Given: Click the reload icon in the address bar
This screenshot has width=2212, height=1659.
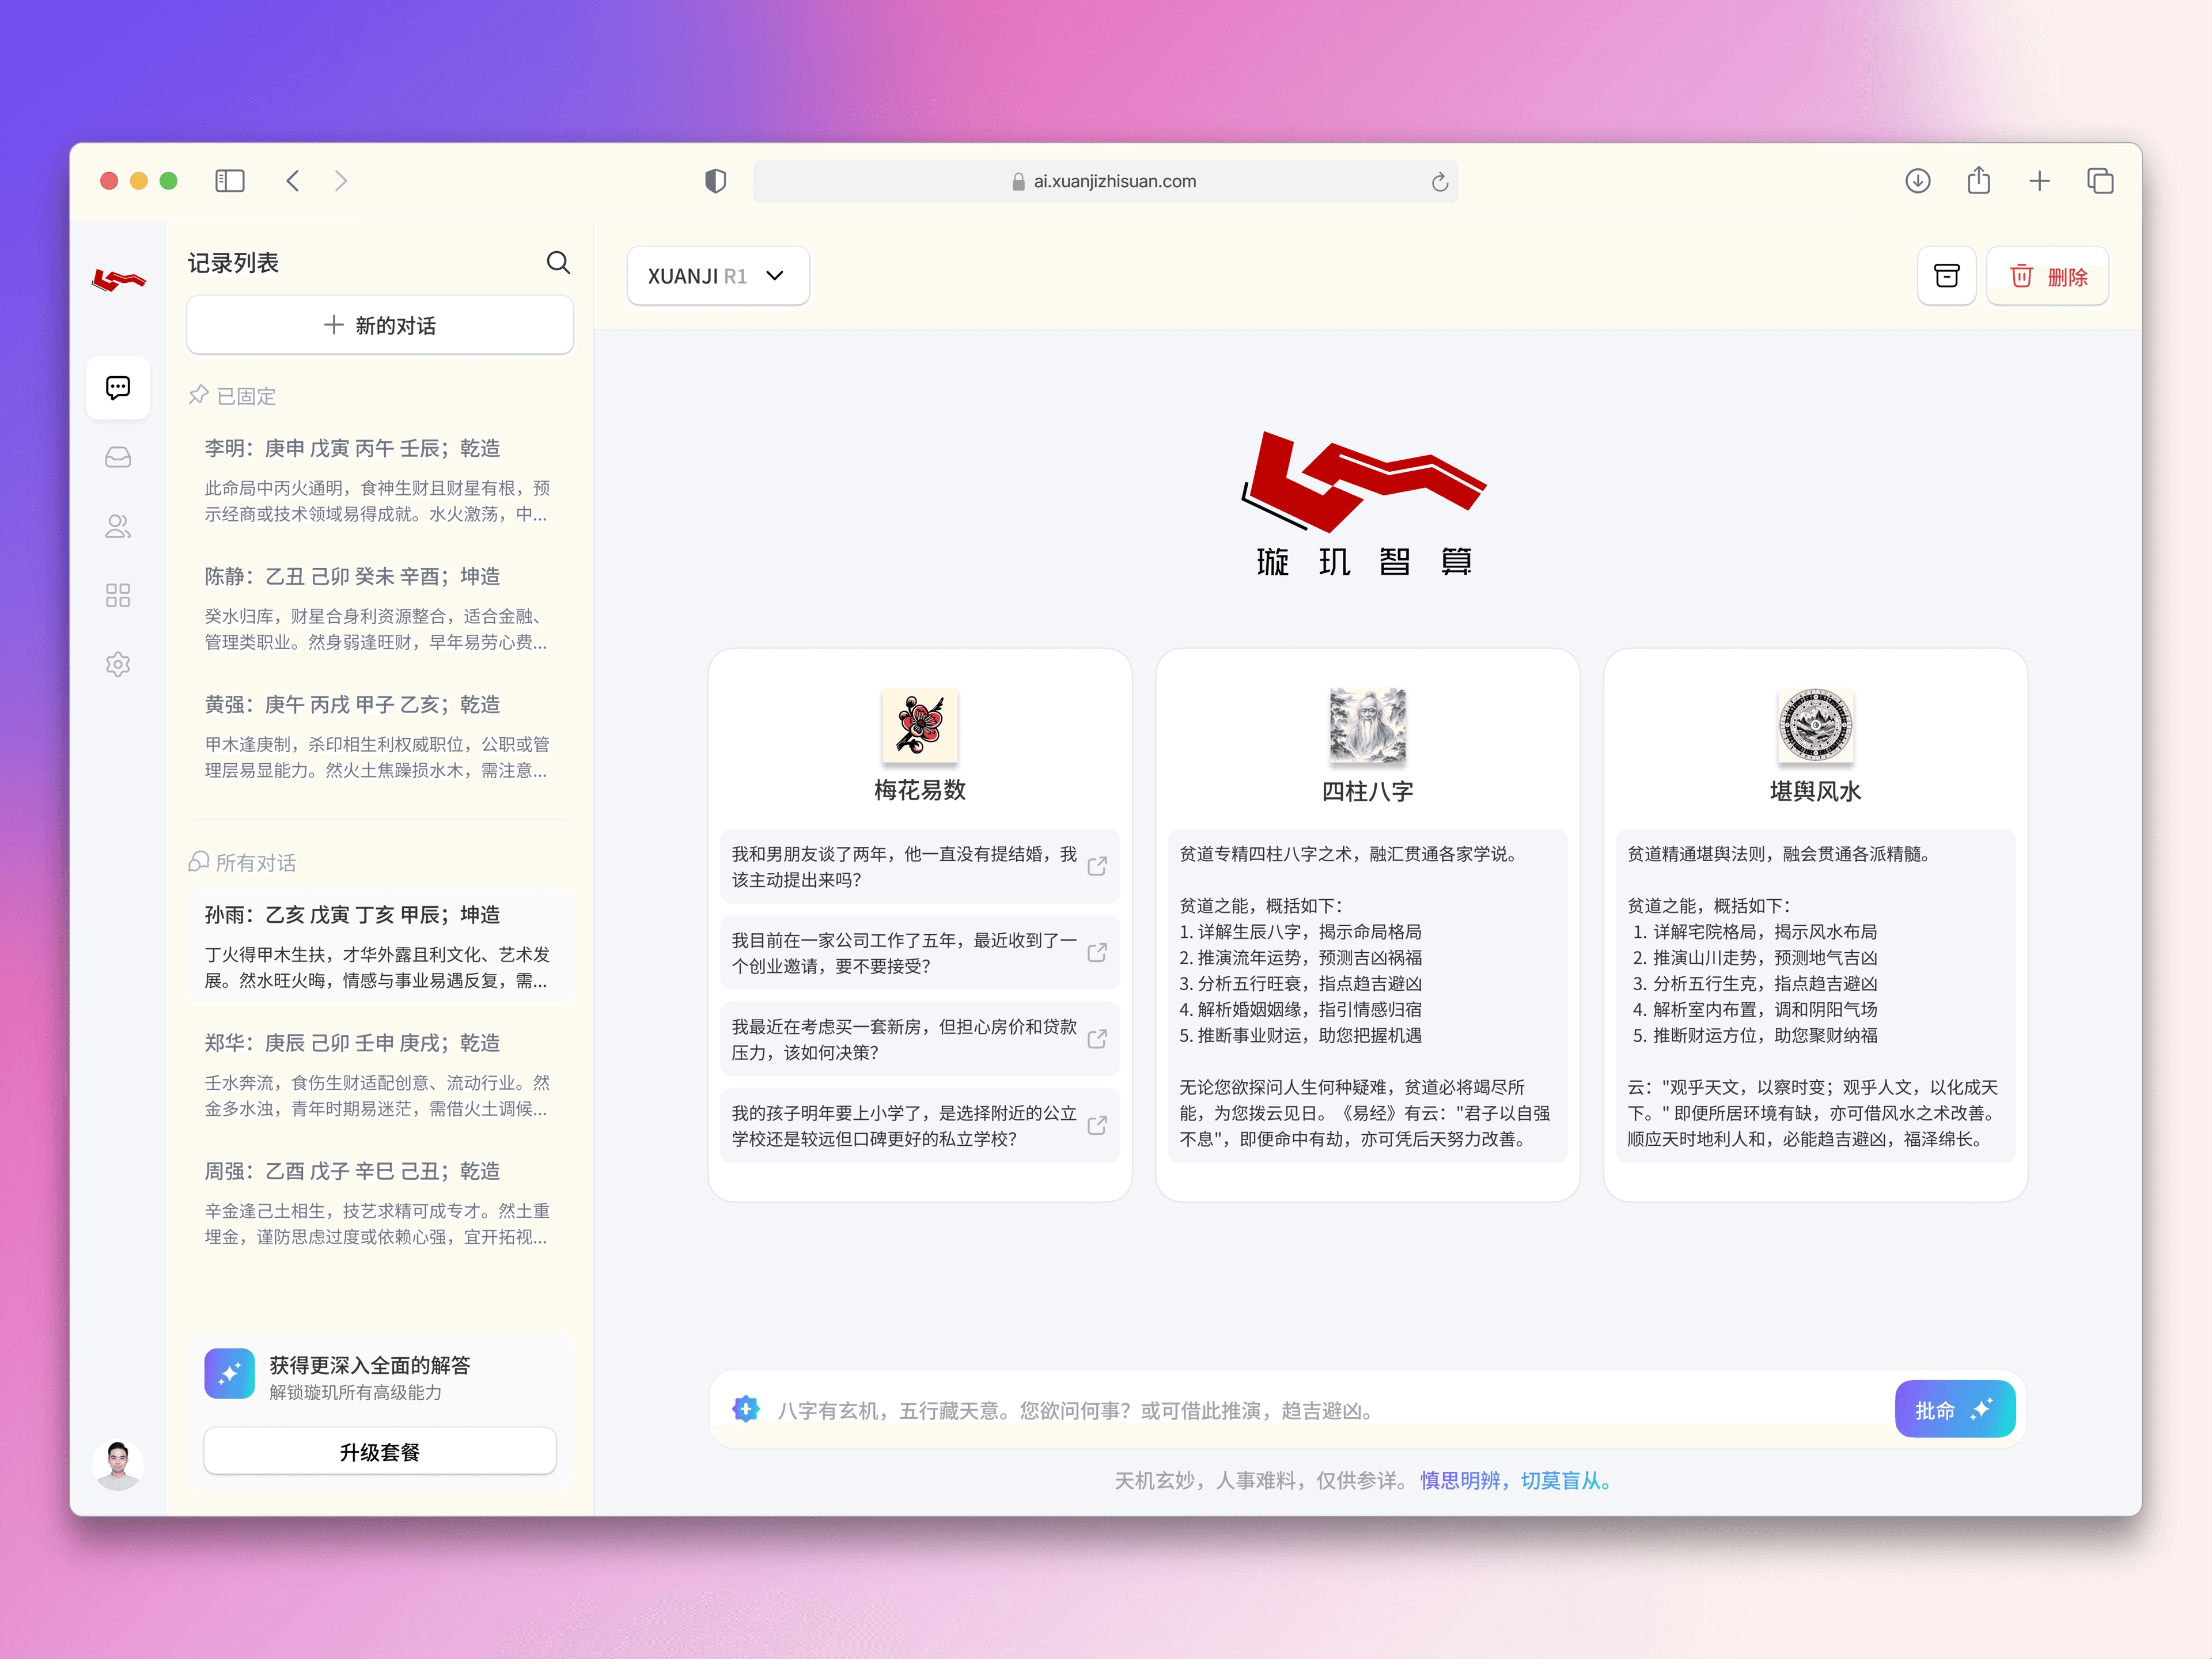Looking at the screenshot, I should click(x=1440, y=181).
